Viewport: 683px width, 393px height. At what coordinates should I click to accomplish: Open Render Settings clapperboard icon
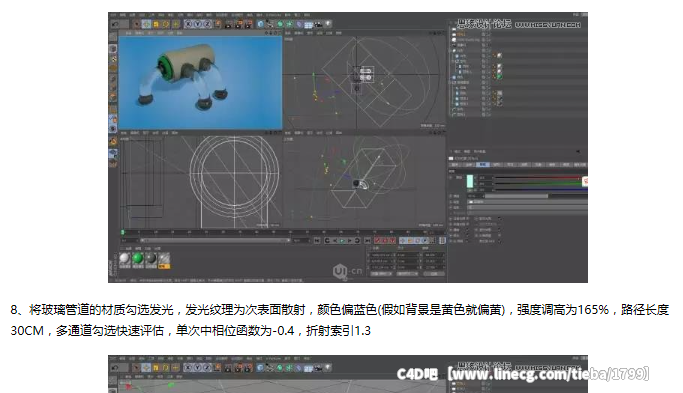249,24
